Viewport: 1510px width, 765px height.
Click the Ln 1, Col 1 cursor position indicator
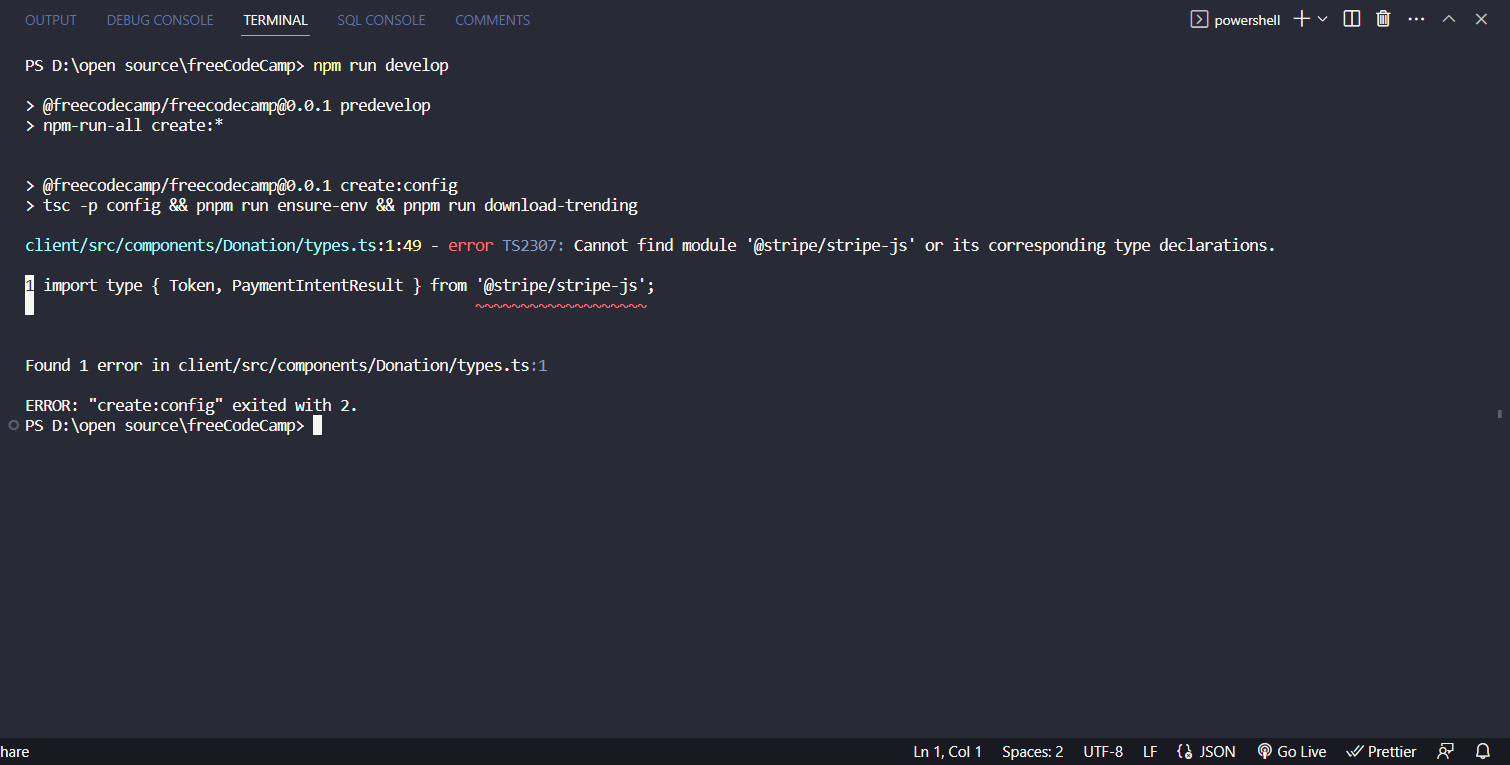coord(946,751)
